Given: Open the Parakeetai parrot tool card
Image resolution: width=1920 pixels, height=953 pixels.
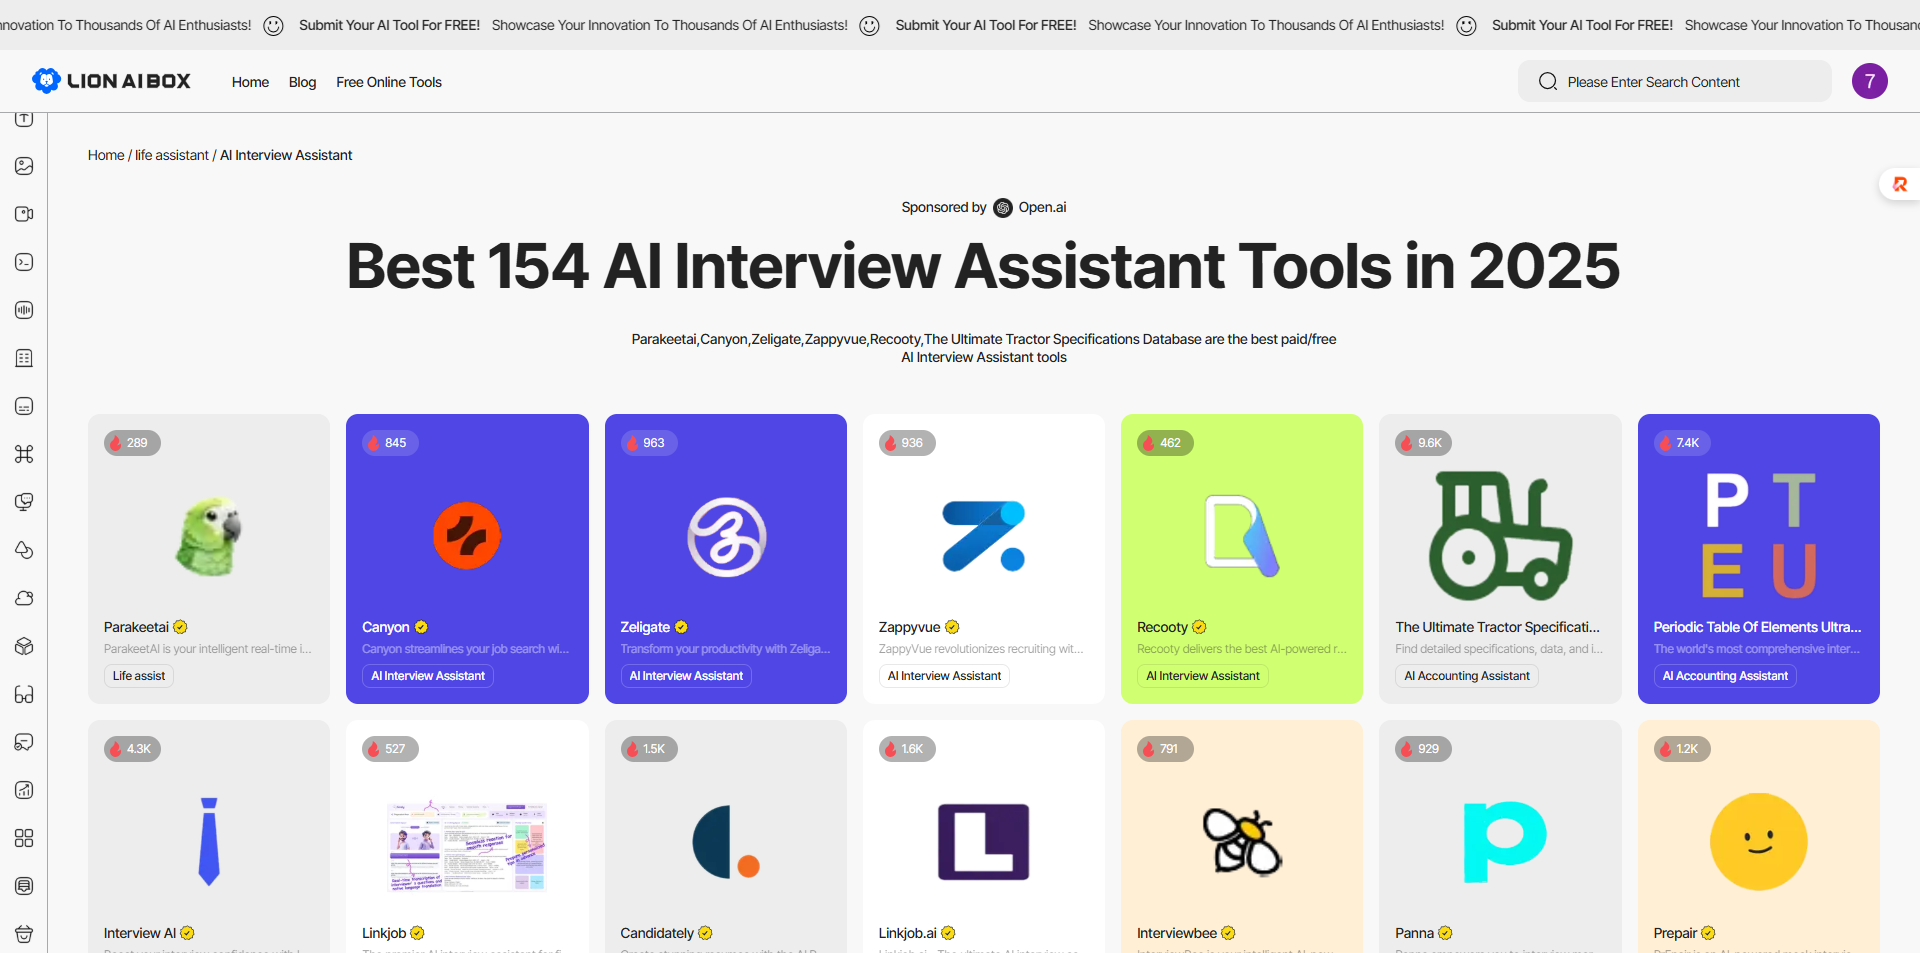Looking at the screenshot, I should [x=208, y=537].
